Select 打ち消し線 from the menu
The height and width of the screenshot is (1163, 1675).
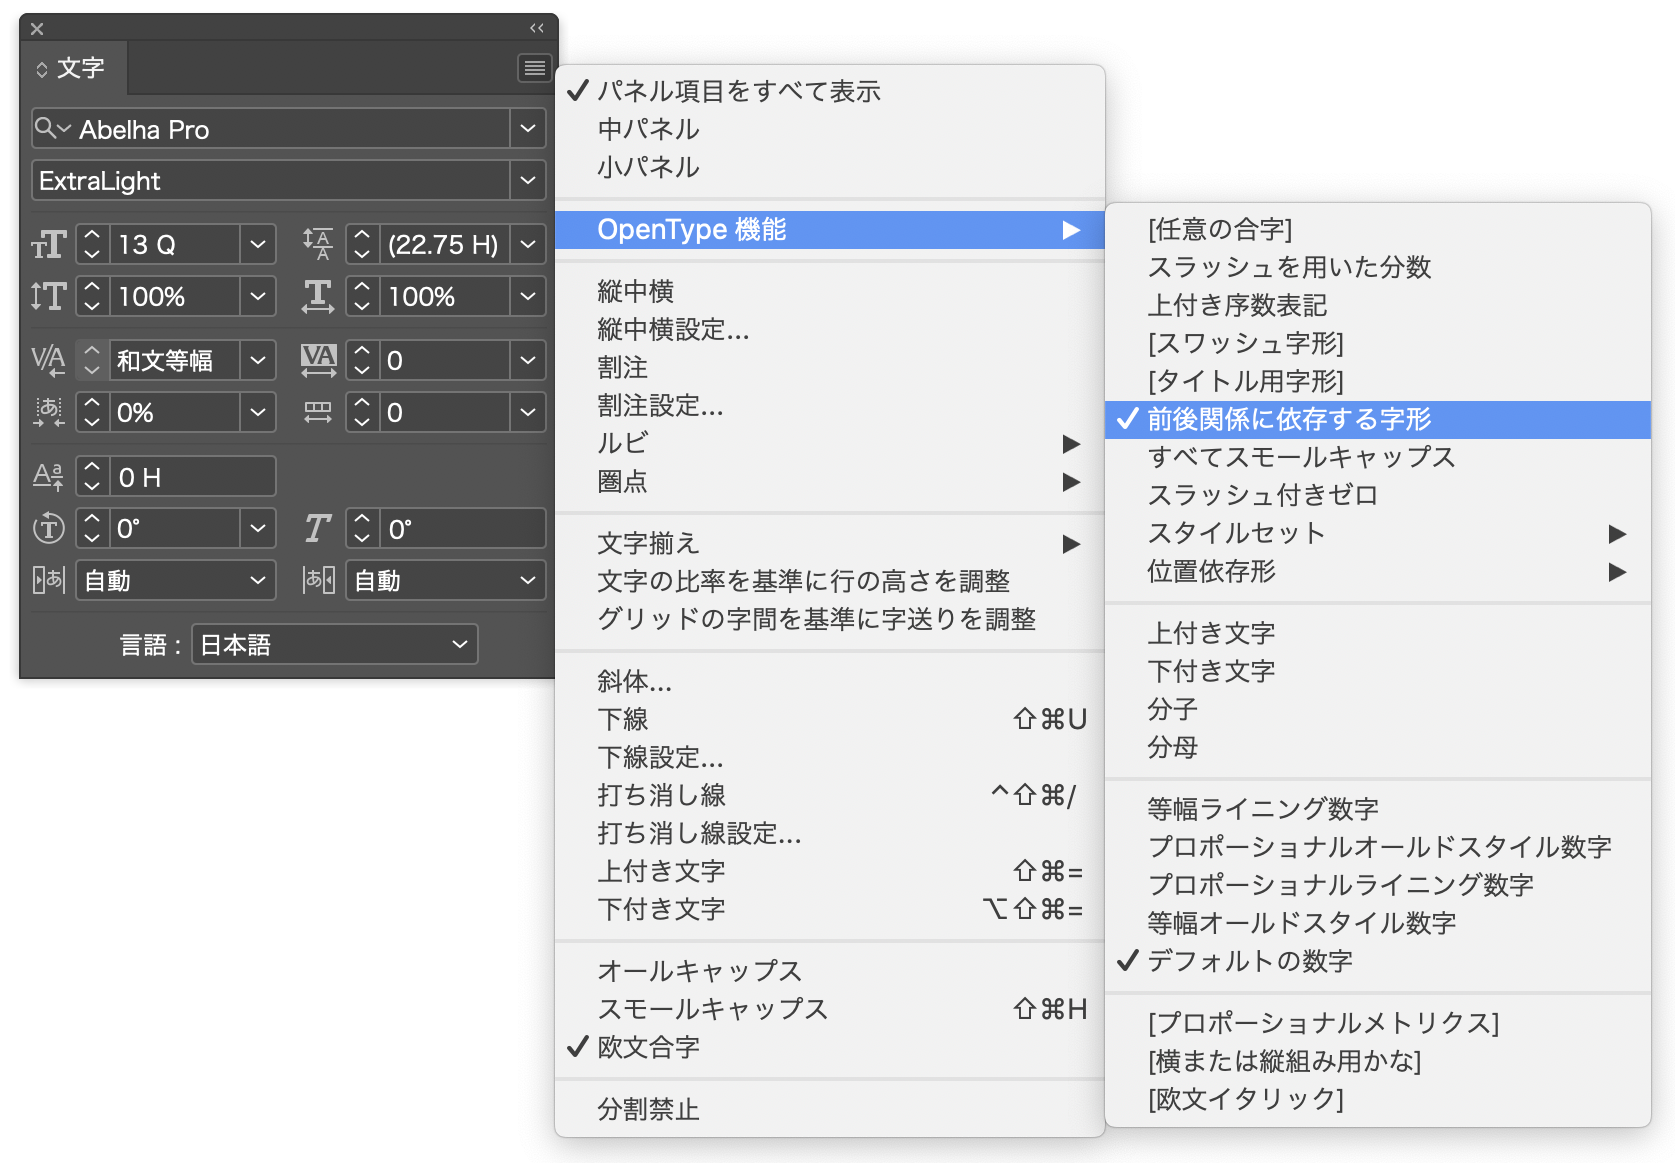(x=661, y=795)
